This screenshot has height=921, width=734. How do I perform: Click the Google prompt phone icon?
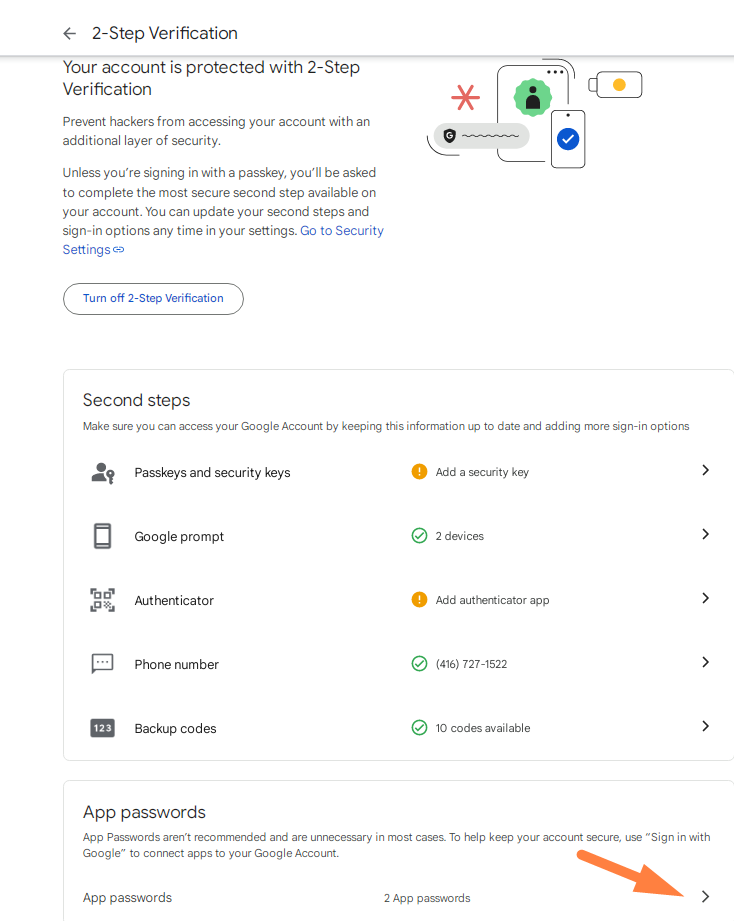[103, 536]
